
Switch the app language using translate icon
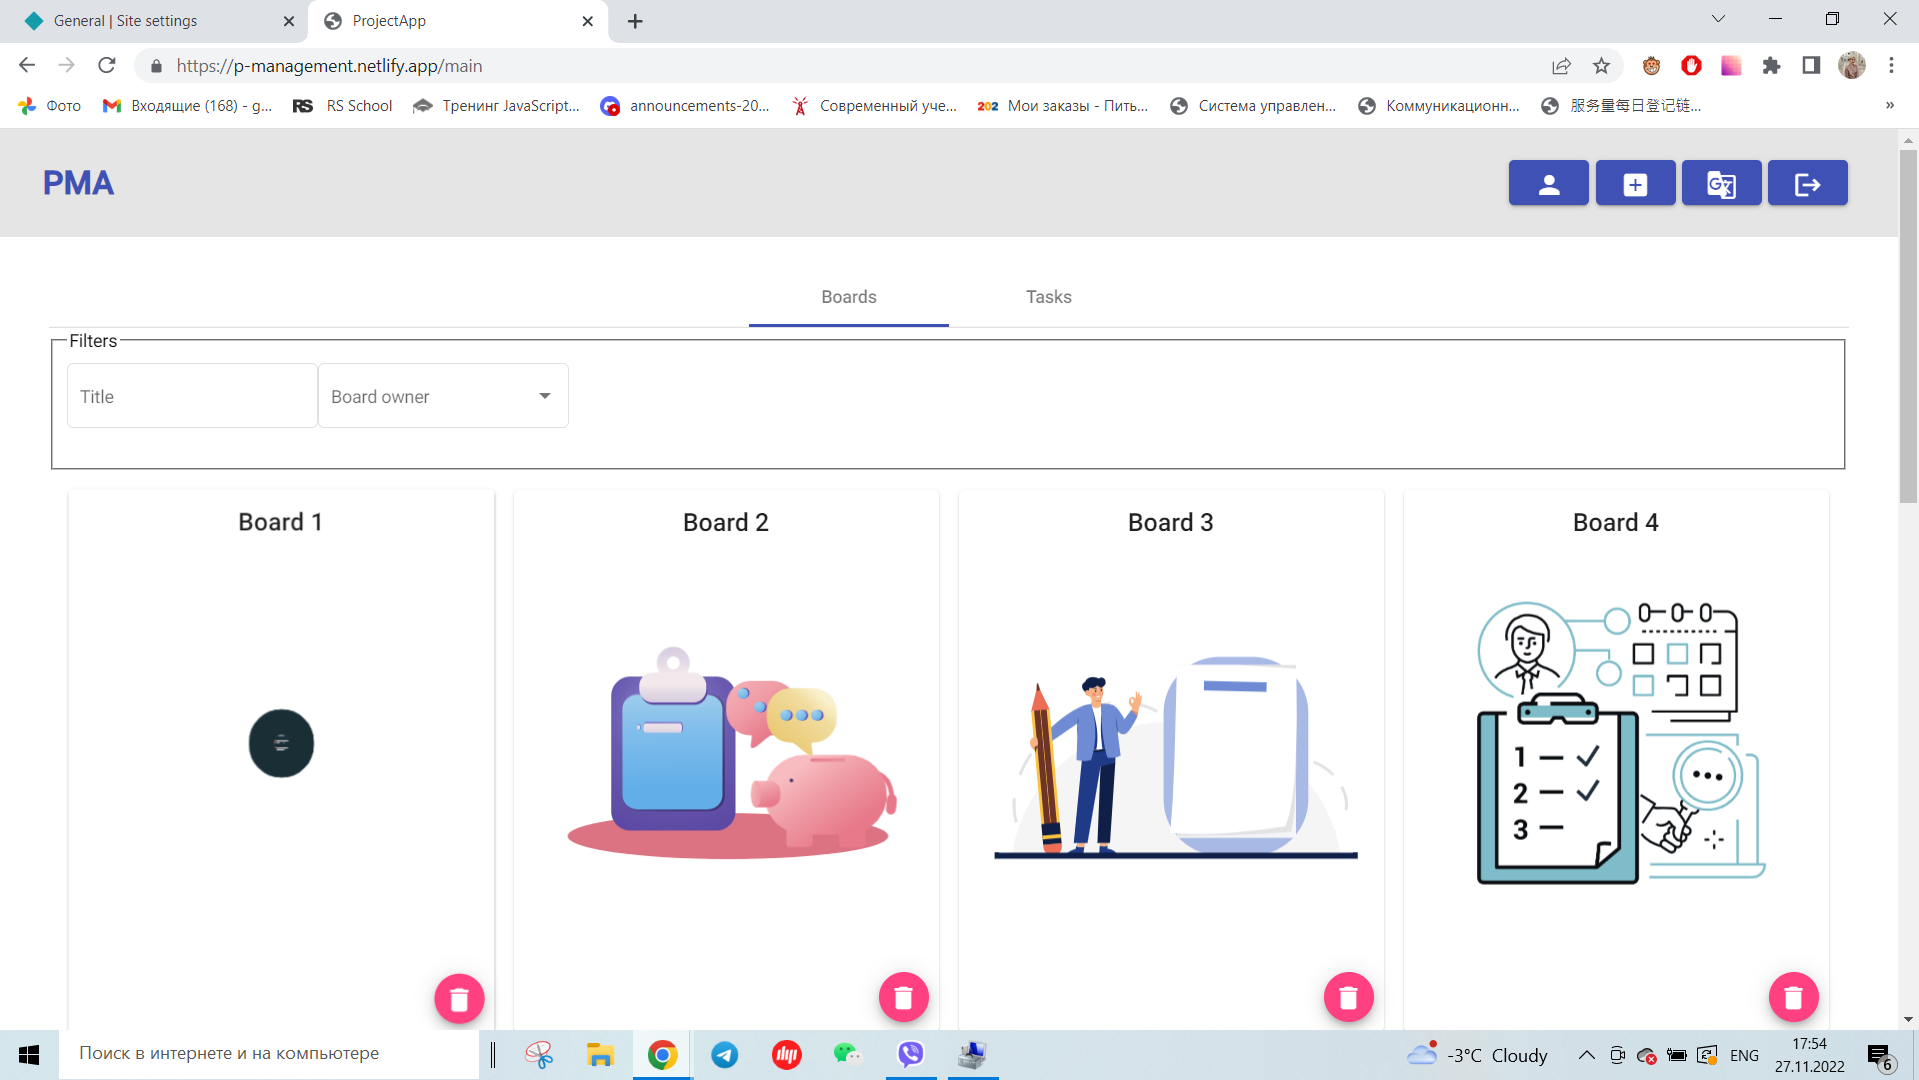tap(1721, 183)
